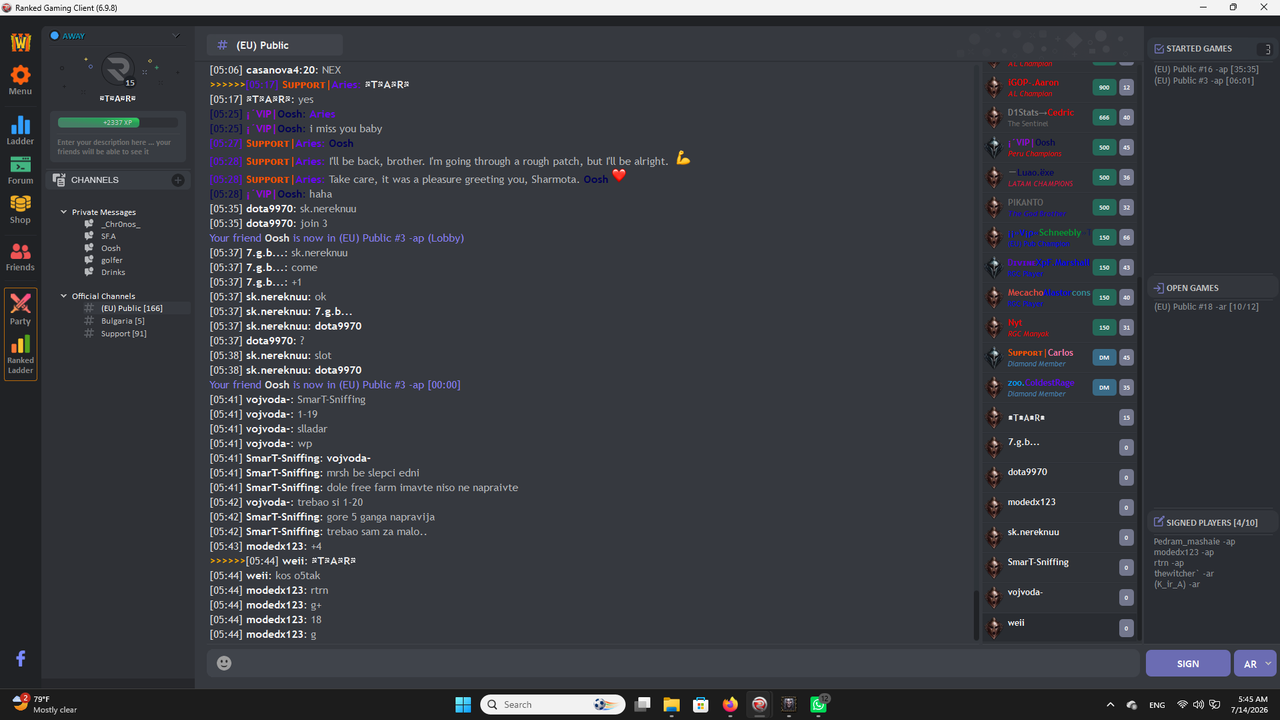Click the profile avatar with level 15
The width and height of the screenshot is (1280, 720).
(x=117, y=70)
